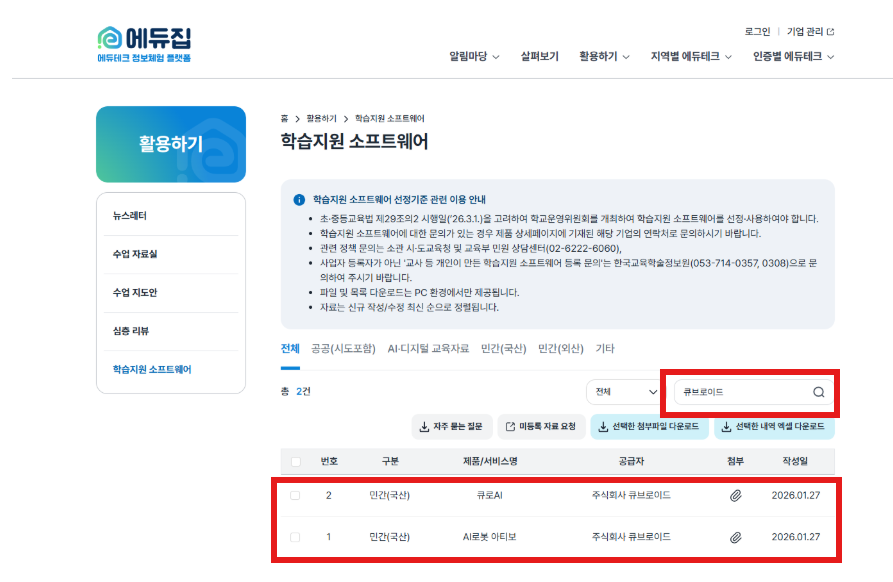Open attachment icon for AI로봇 아티보 row
The width and height of the screenshot is (893, 582).
[x=735, y=537]
